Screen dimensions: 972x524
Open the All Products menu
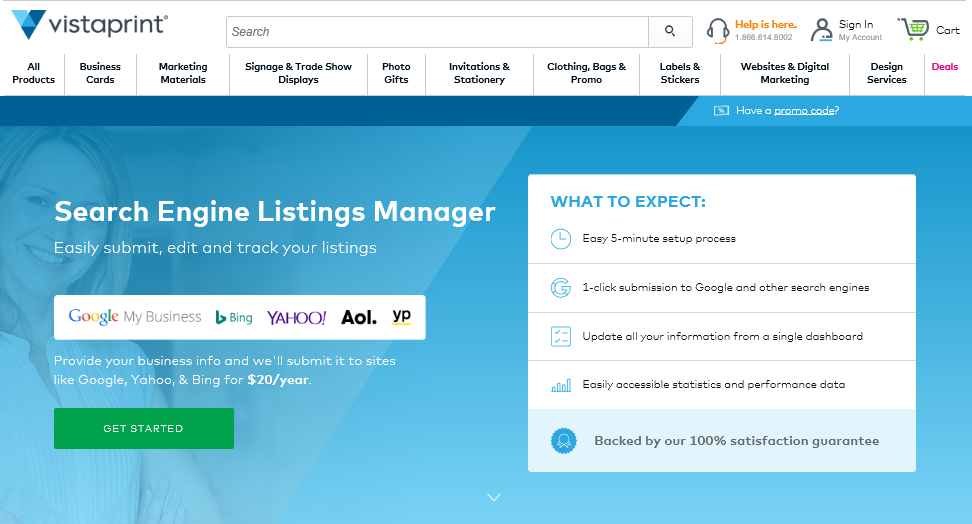click(x=33, y=73)
